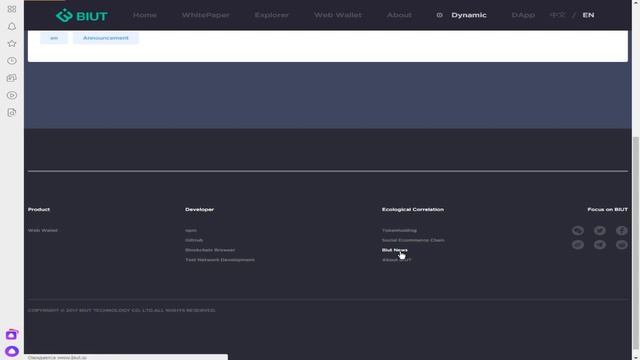Image resolution: width=640 pixels, height=360 pixels.
Task: Open Web Wallet link under Product
Action: point(43,230)
